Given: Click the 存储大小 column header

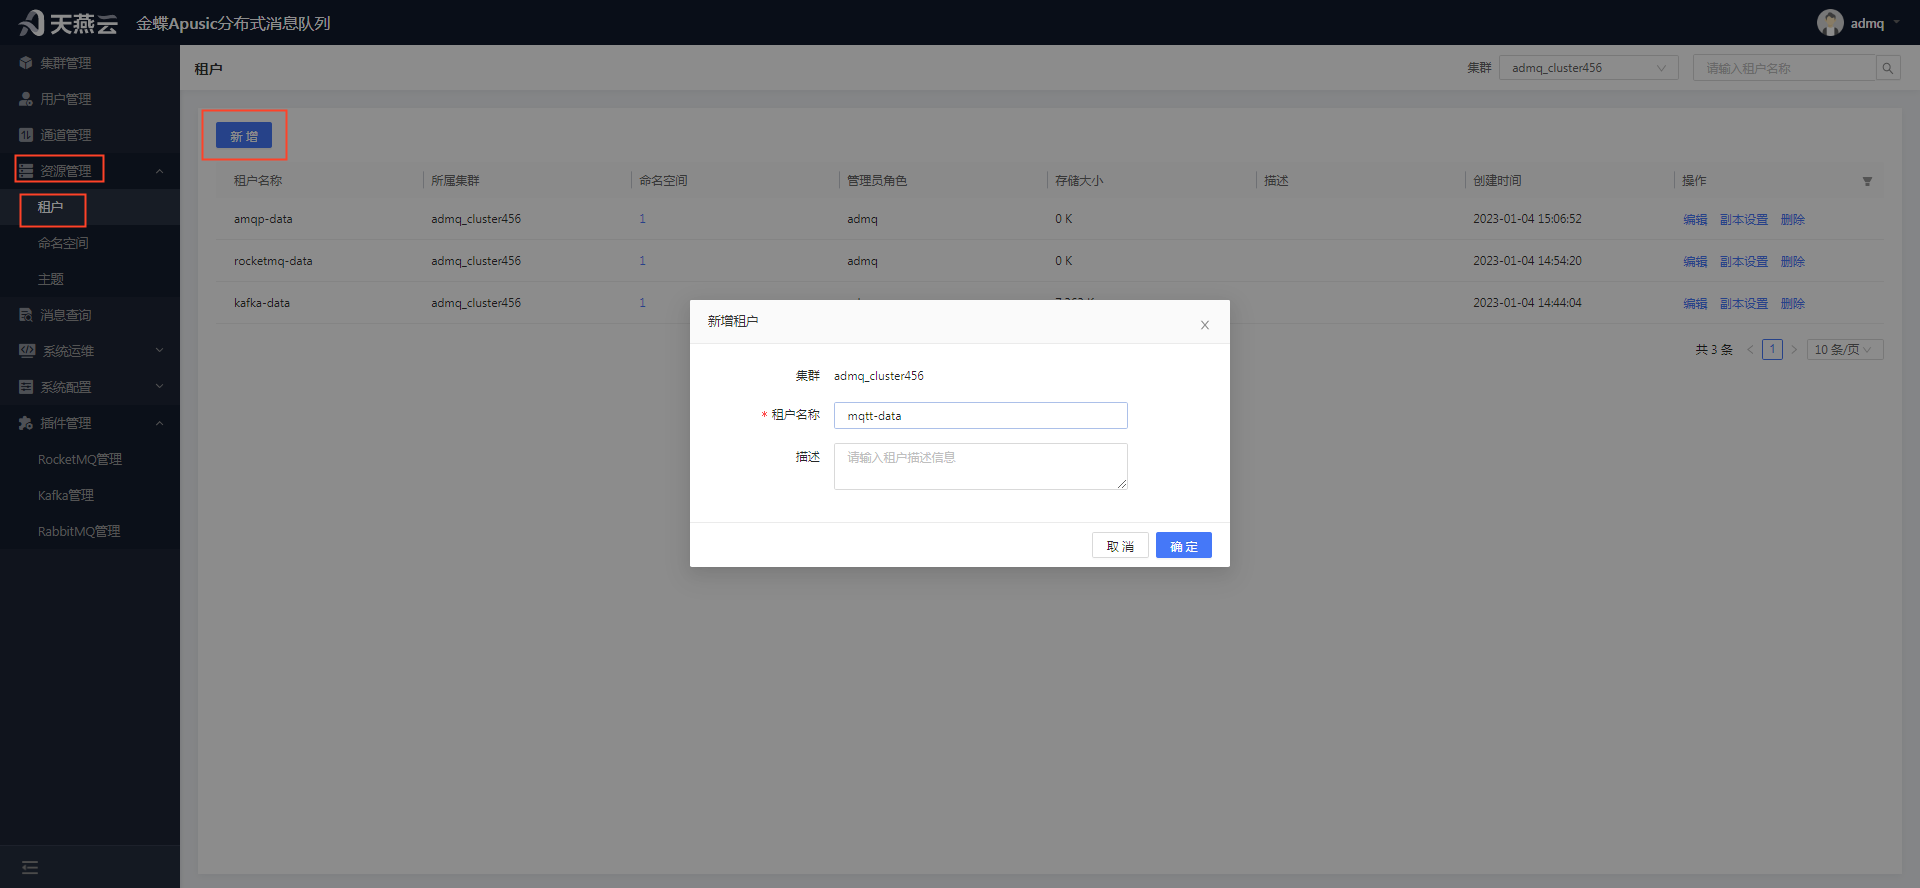Looking at the screenshot, I should [1079, 181].
